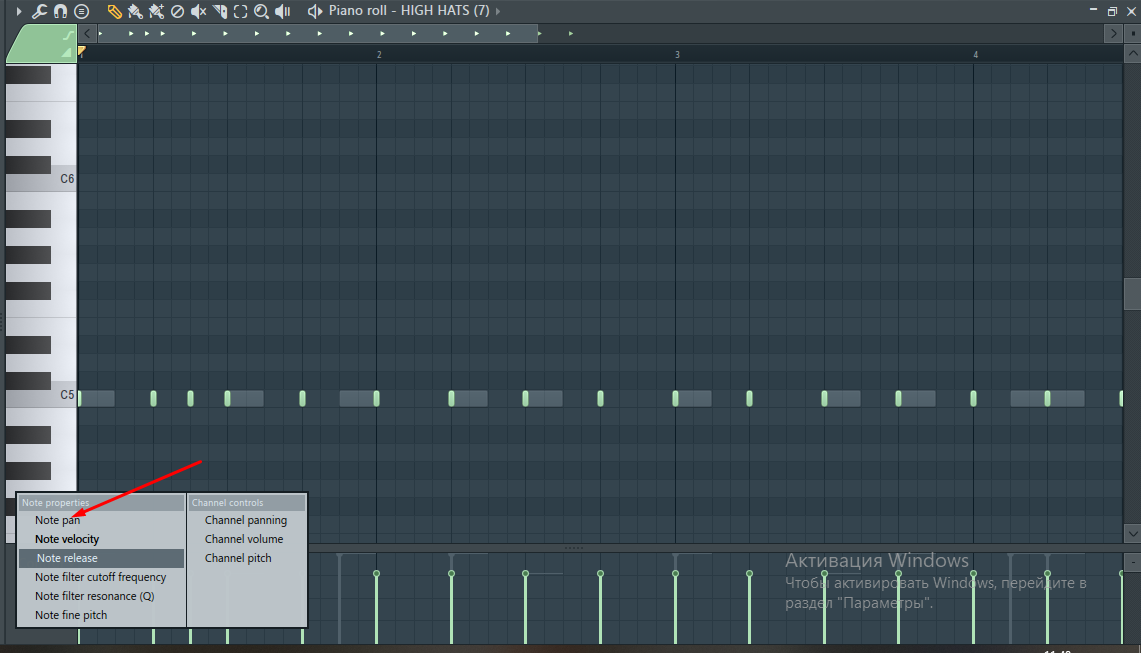
Task: Select the Mute tool
Action: 199,11
